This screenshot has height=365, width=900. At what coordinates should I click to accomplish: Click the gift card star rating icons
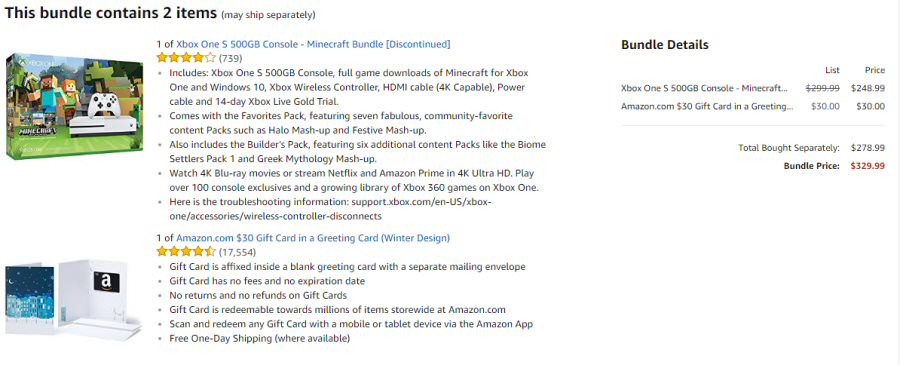click(x=186, y=251)
